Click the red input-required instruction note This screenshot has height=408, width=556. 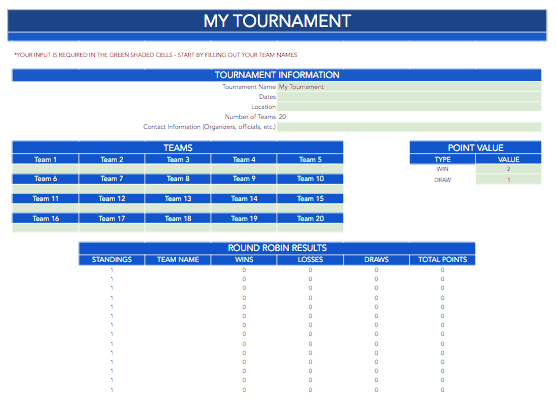pos(156,55)
